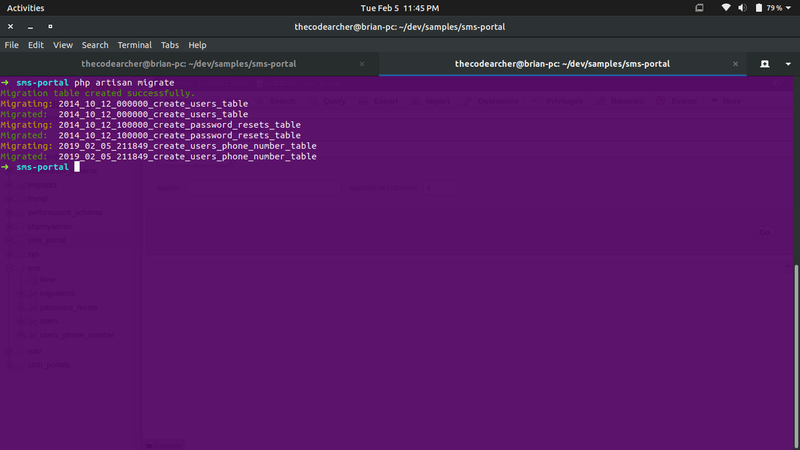Click the 'Migrating: 2019_02_05_211849_create_users_phone_number_table' line
The height and width of the screenshot is (450, 800).
click(158, 146)
